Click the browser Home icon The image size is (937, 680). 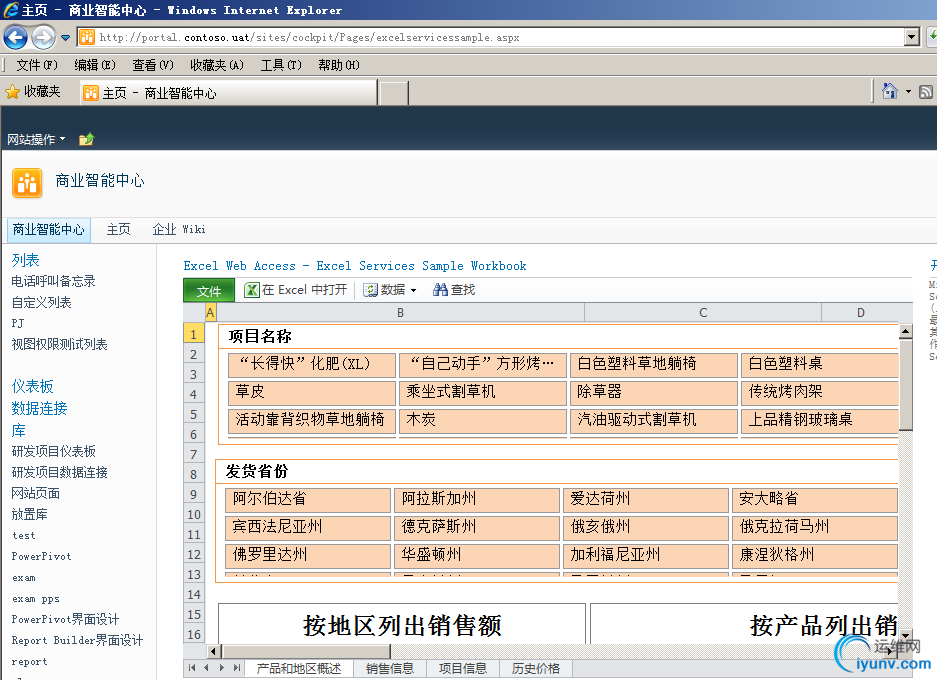890,91
